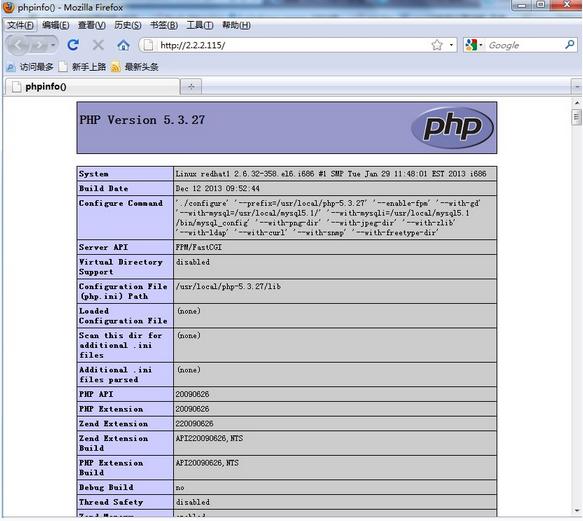Open the 工具(T) menu
Viewport: 583px width, 521px height.
pos(200,25)
